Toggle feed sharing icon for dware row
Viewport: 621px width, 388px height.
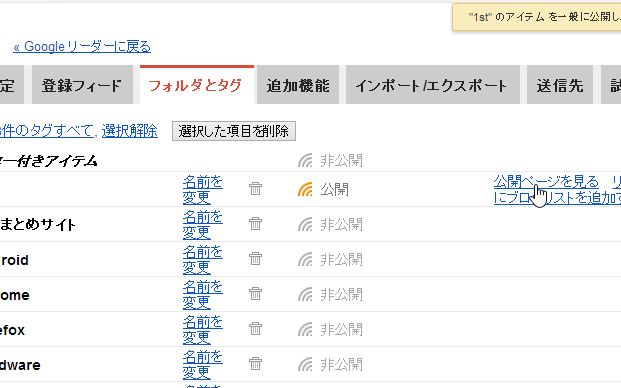[305, 364]
